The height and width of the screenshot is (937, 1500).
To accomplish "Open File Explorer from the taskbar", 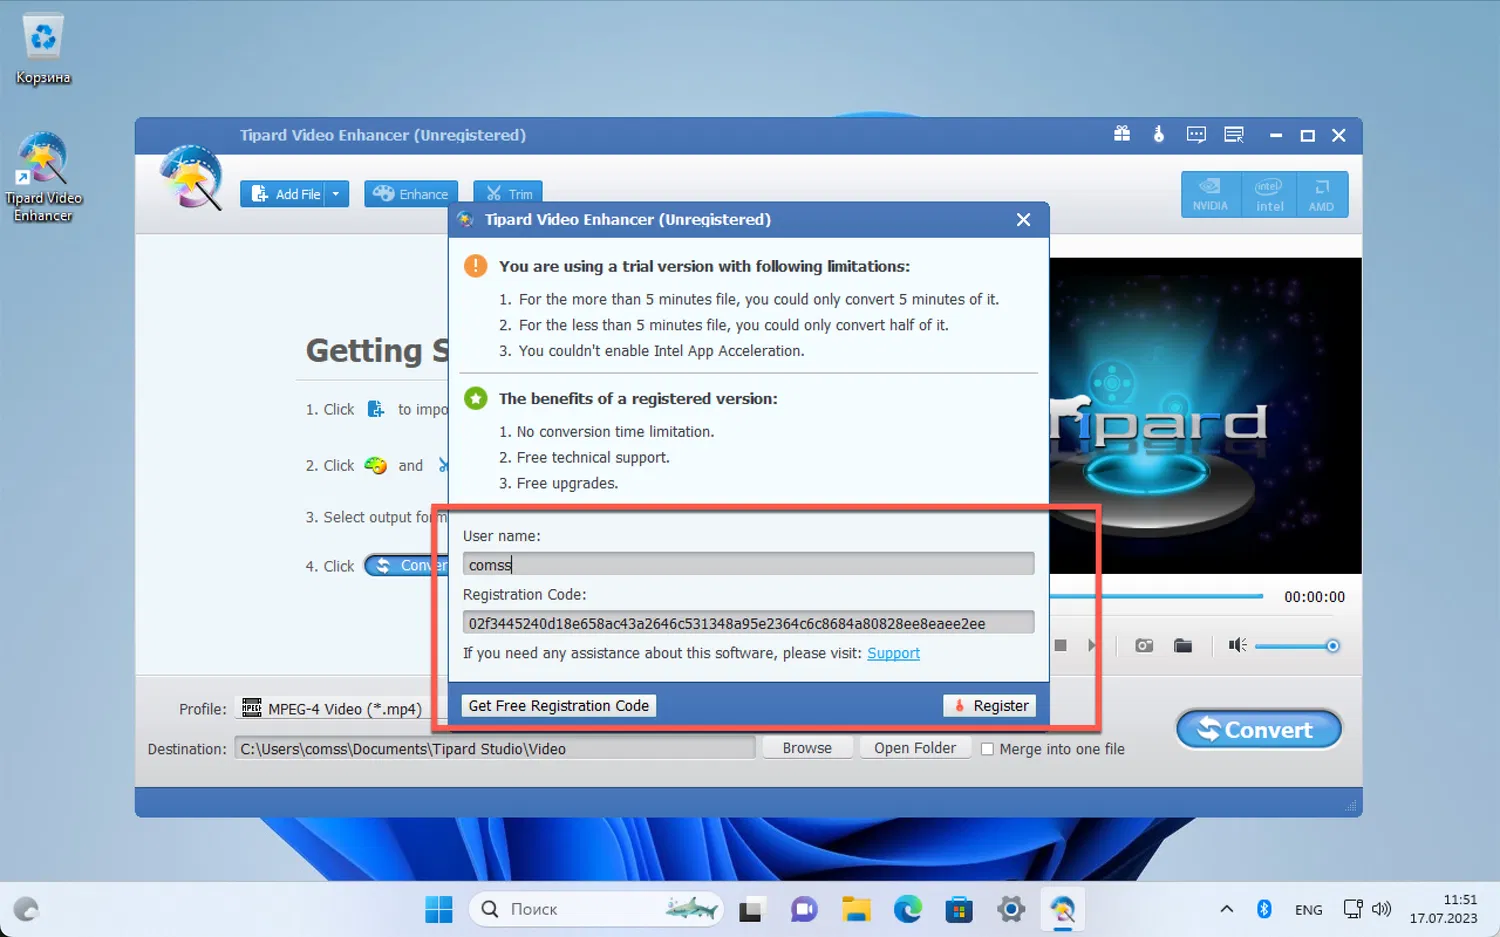I will (856, 909).
